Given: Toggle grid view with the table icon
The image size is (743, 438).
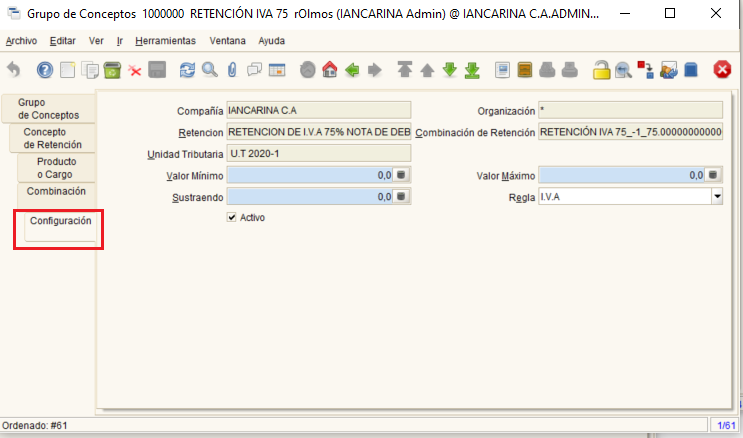Looking at the screenshot, I should 277,70.
